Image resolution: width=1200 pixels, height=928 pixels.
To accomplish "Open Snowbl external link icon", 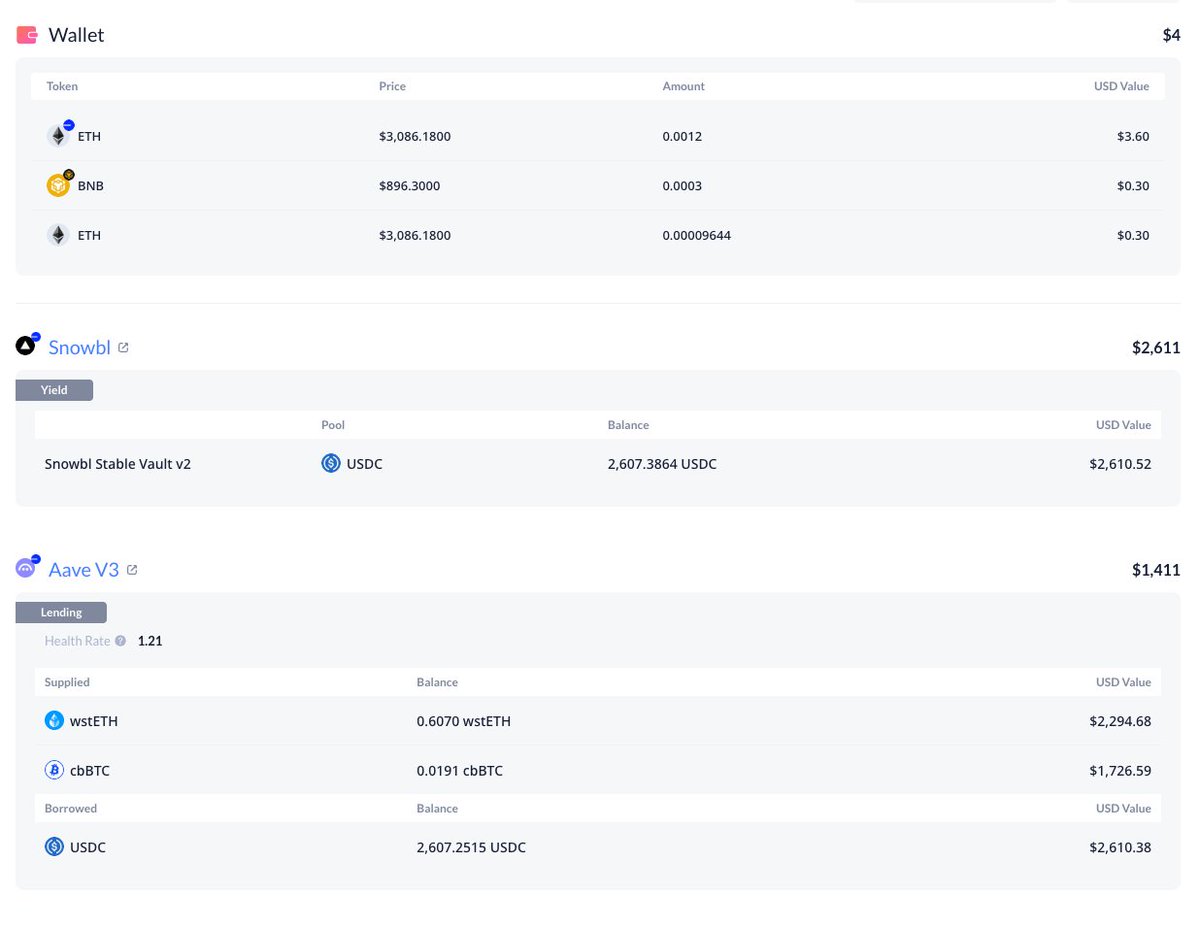I will pyautogui.click(x=124, y=348).
